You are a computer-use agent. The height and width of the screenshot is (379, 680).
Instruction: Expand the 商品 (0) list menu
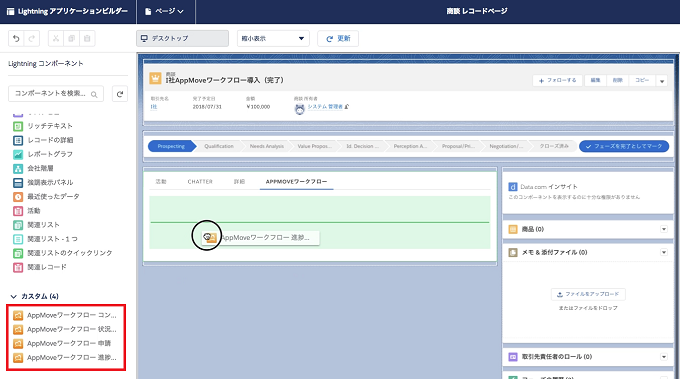664,229
